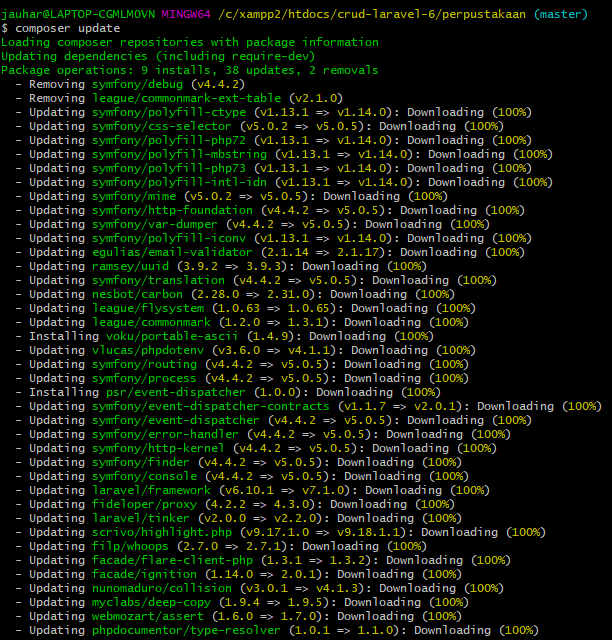The height and width of the screenshot is (640, 612).
Task: Click package name 'symfony/console'
Action: click(x=144, y=476)
